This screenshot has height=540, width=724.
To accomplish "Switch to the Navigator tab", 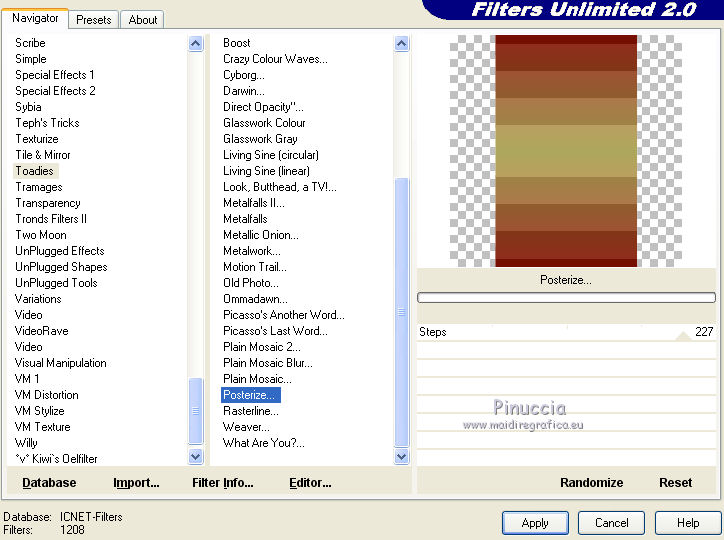I will coord(35,18).
